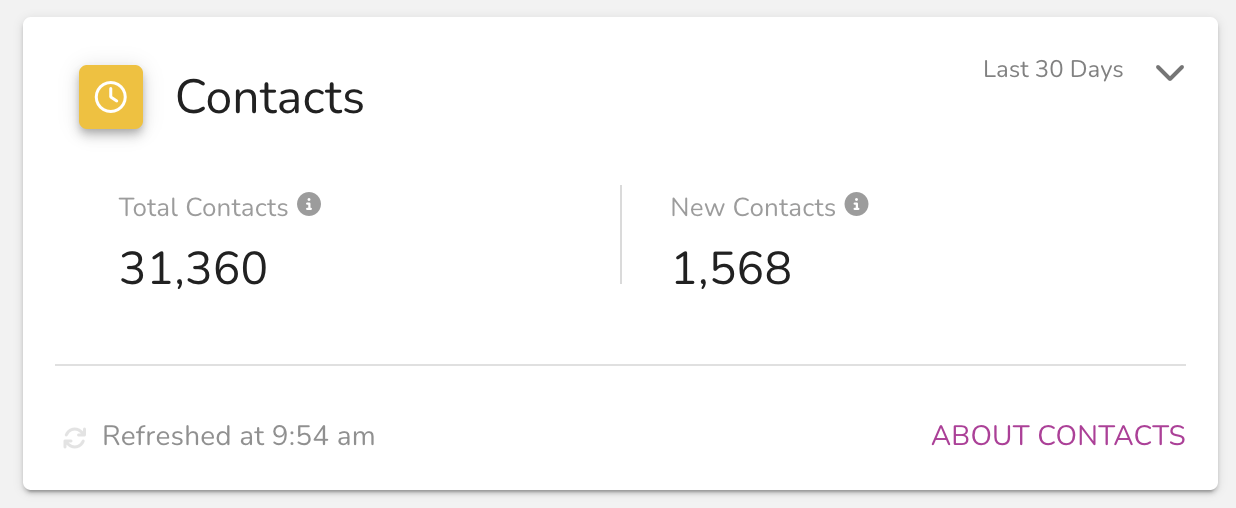Open the New Contacts info tooltip icon
This screenshot has height=508, width=1236.
pos(856,205)
